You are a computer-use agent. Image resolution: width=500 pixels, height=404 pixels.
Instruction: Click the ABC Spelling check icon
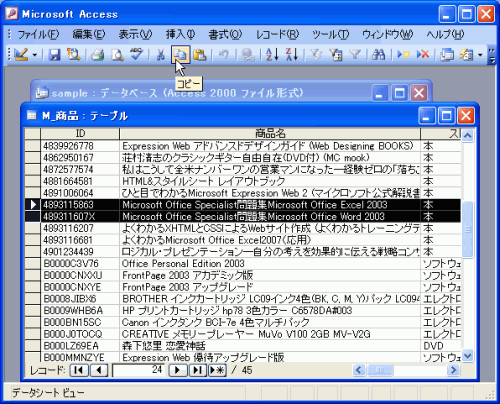136,54
